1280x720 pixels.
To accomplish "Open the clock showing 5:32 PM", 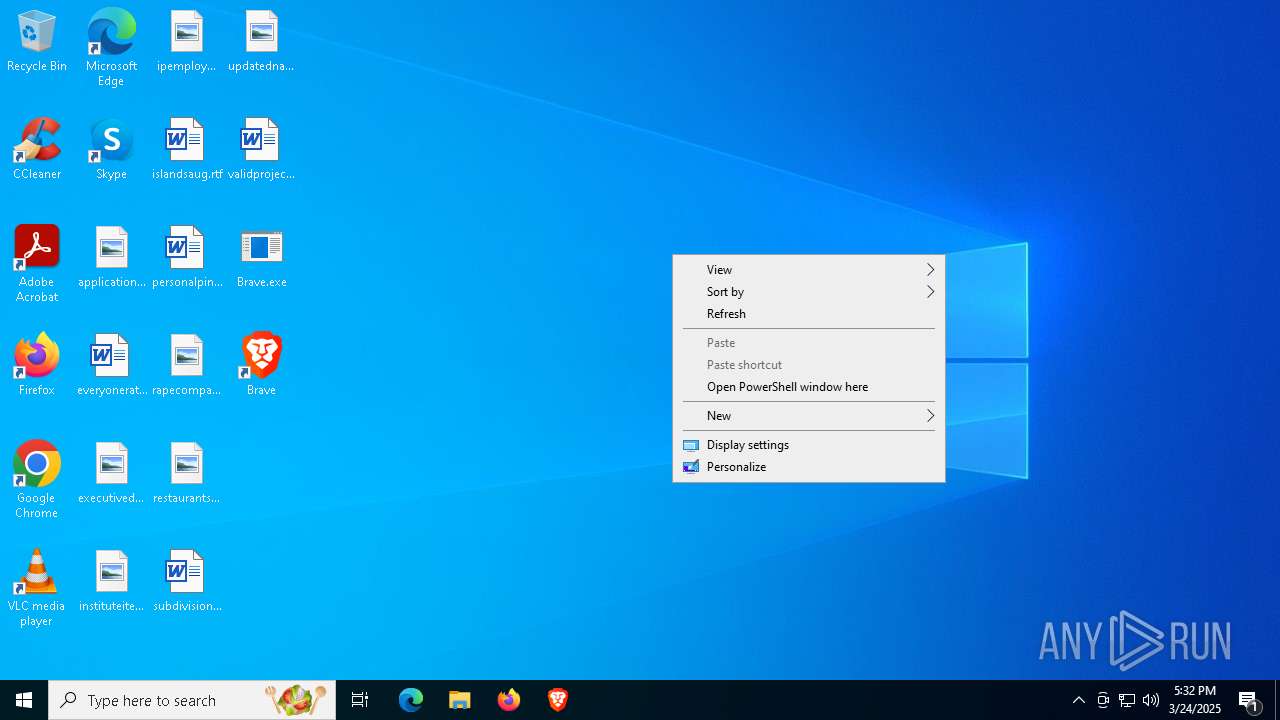I will pos(1195,700).
